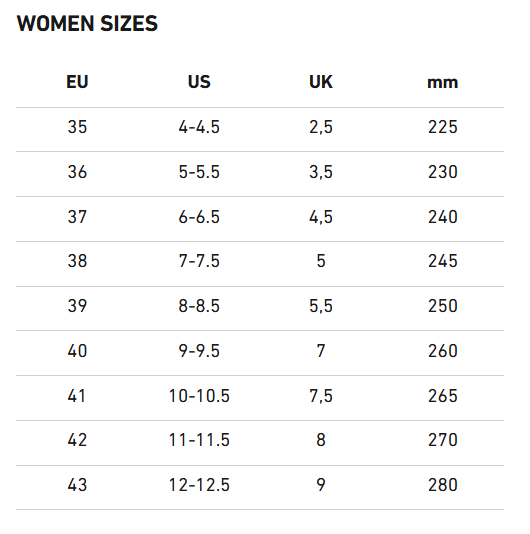Click US size 4-4.5 cell

click(x=199, y=127)
